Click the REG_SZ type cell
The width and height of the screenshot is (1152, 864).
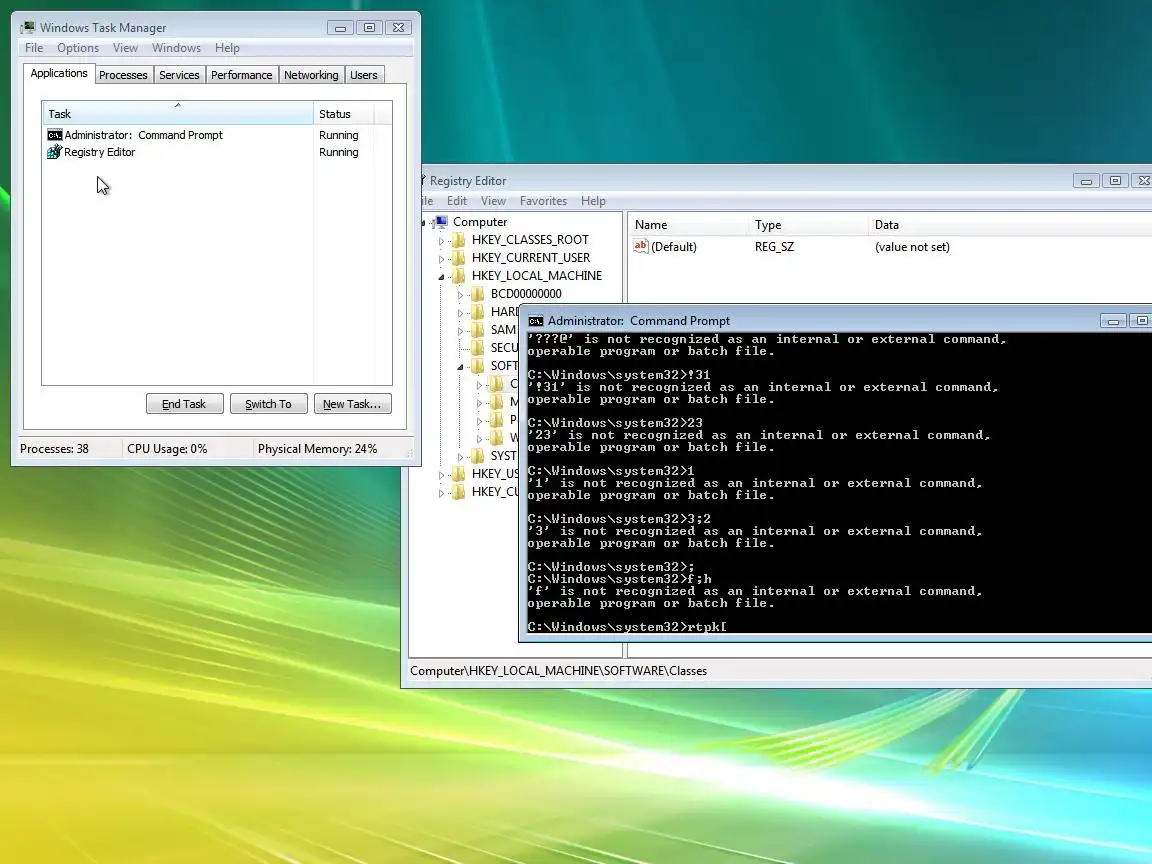point(774,247)
